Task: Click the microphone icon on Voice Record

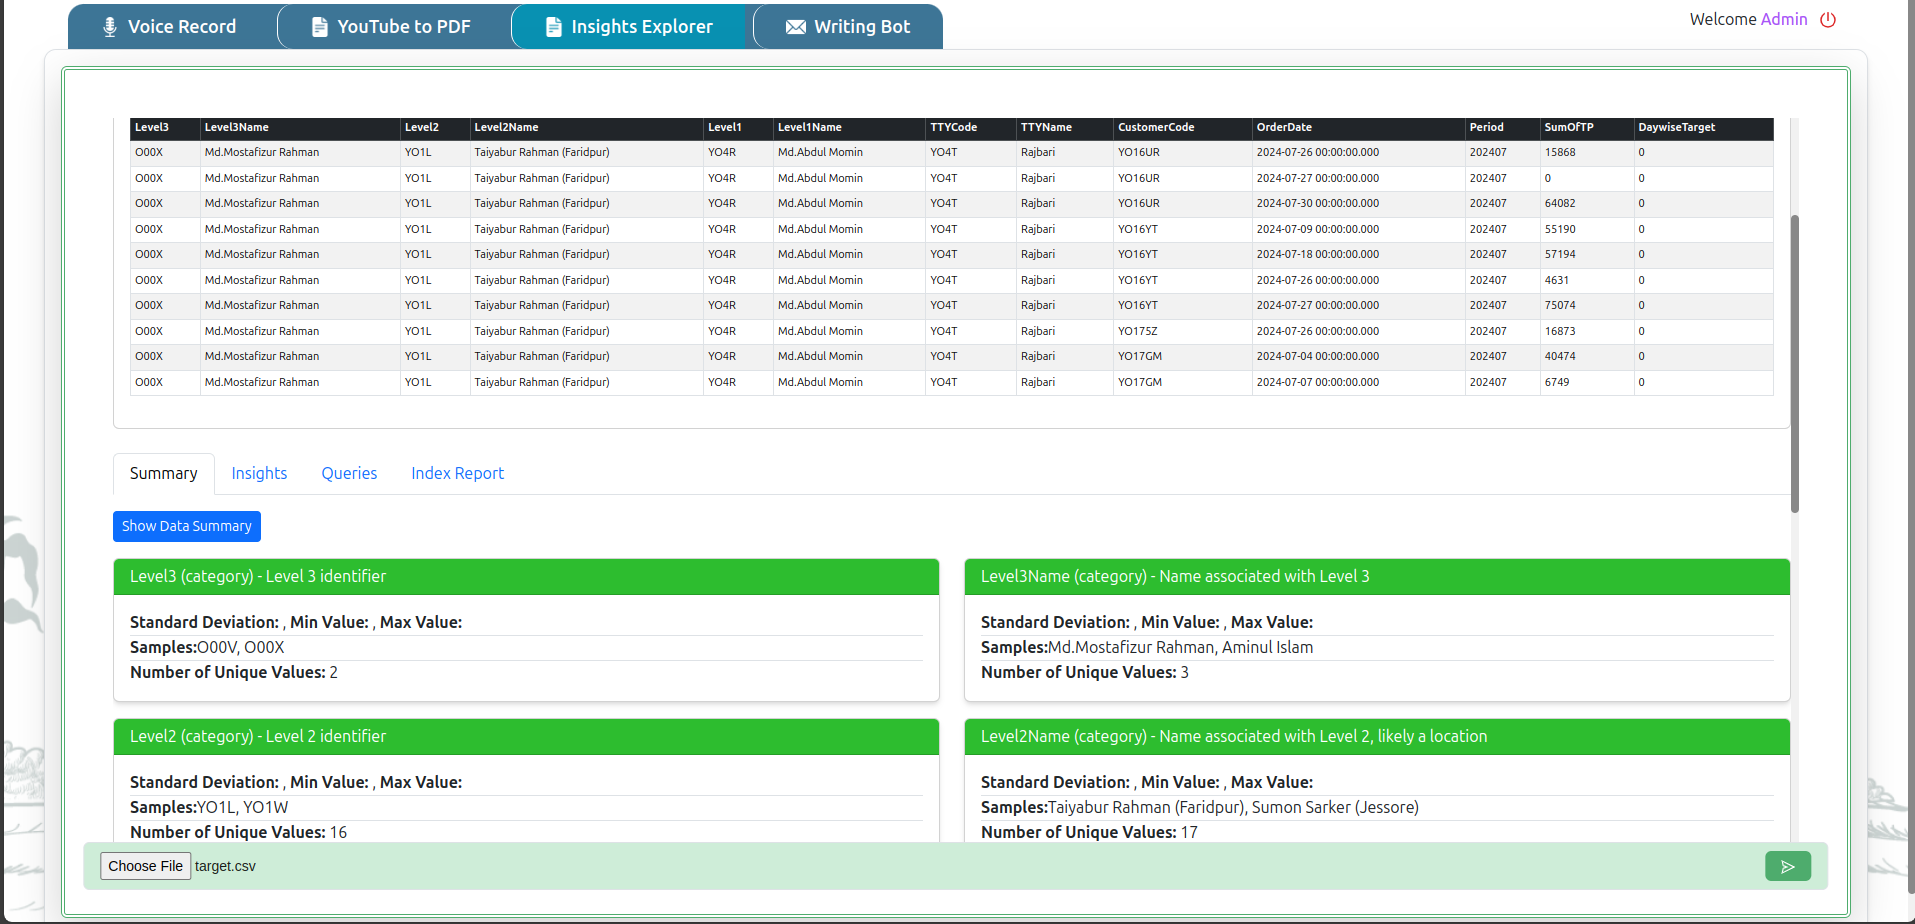Action: (110, 27)
